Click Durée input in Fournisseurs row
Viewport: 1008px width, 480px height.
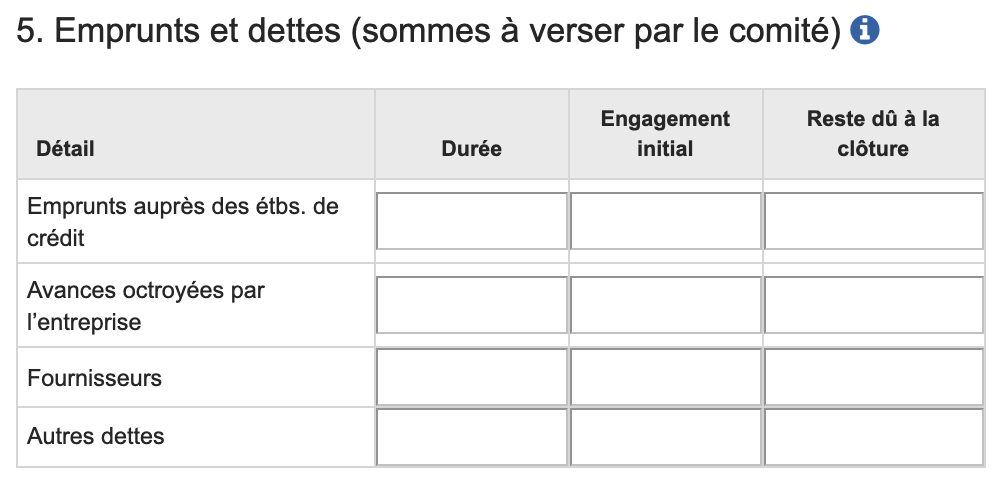tap(472, 378)
